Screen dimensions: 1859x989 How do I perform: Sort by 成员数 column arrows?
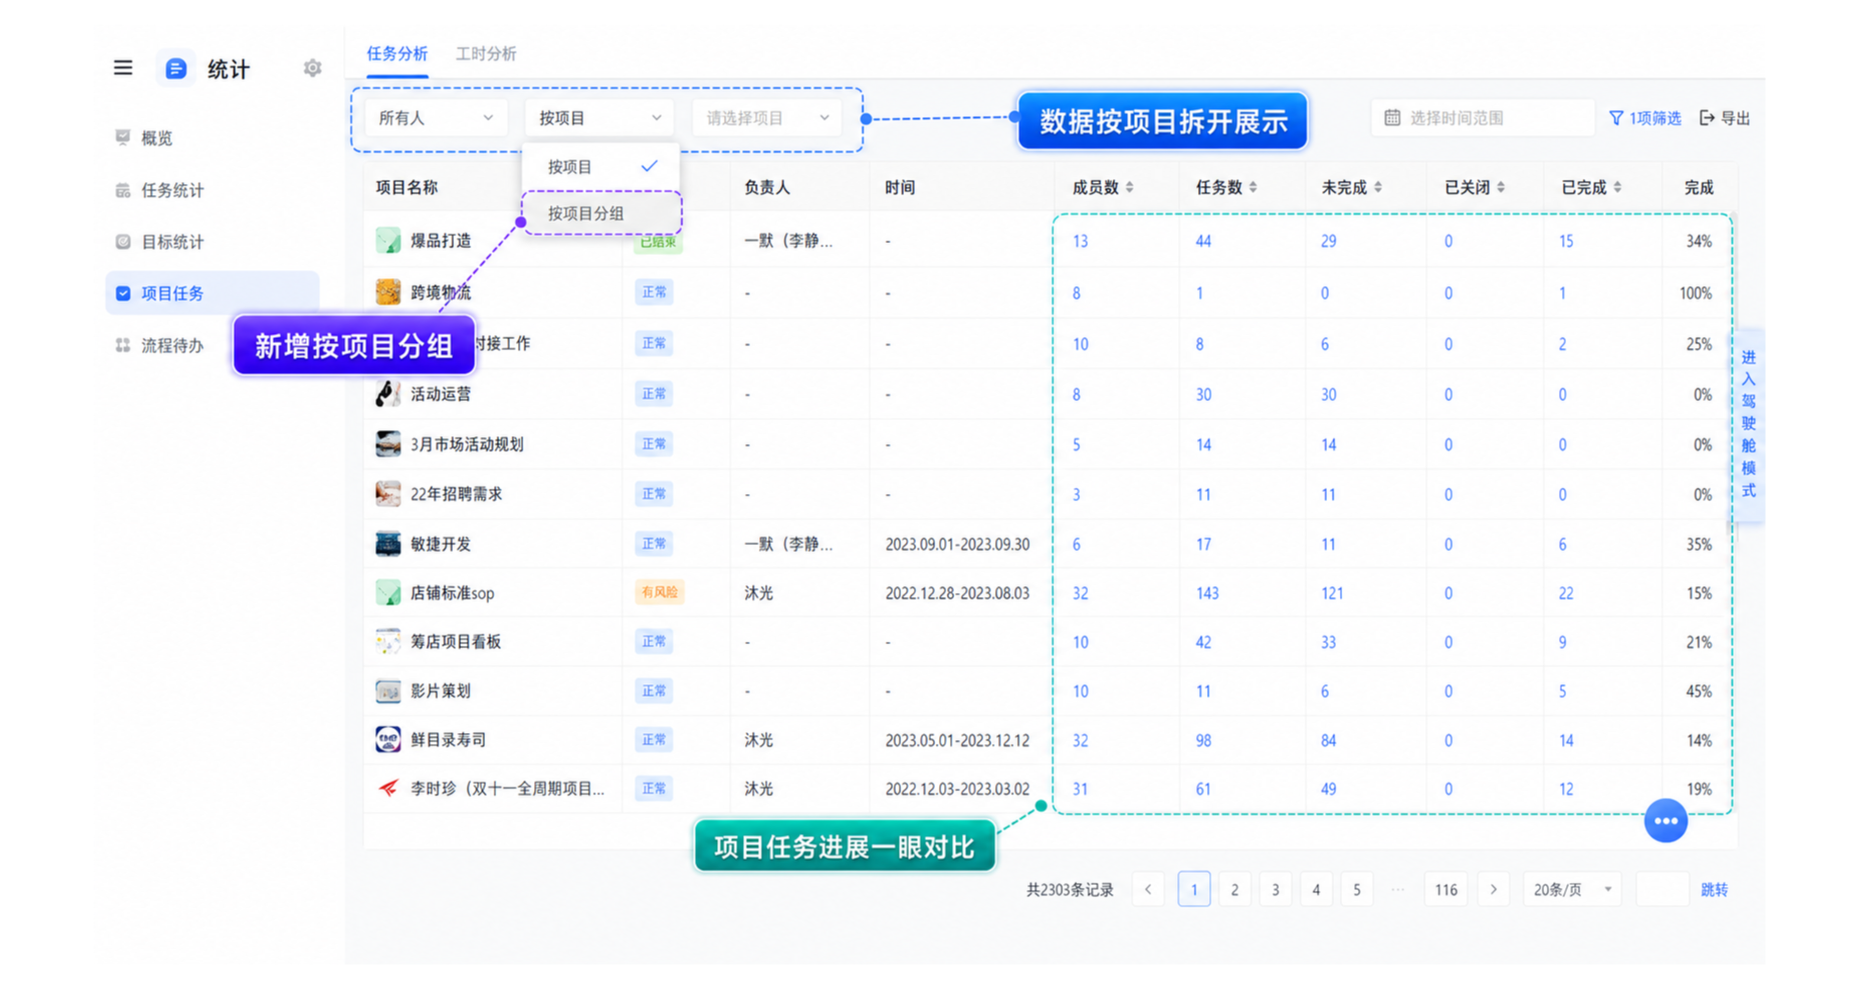point(1129,187)
